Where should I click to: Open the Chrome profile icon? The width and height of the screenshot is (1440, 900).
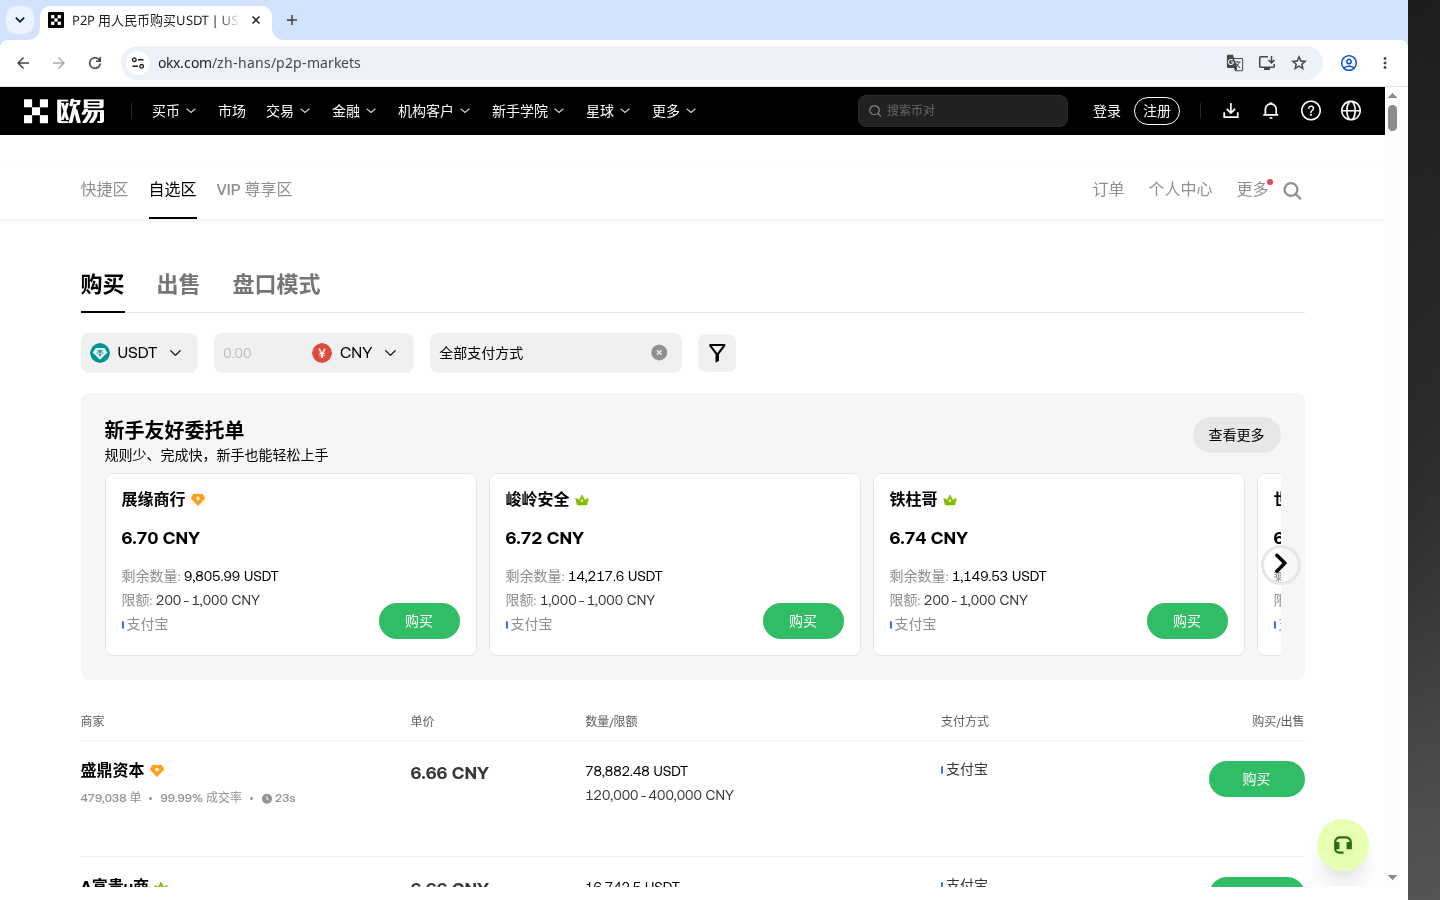(1349, 63)
